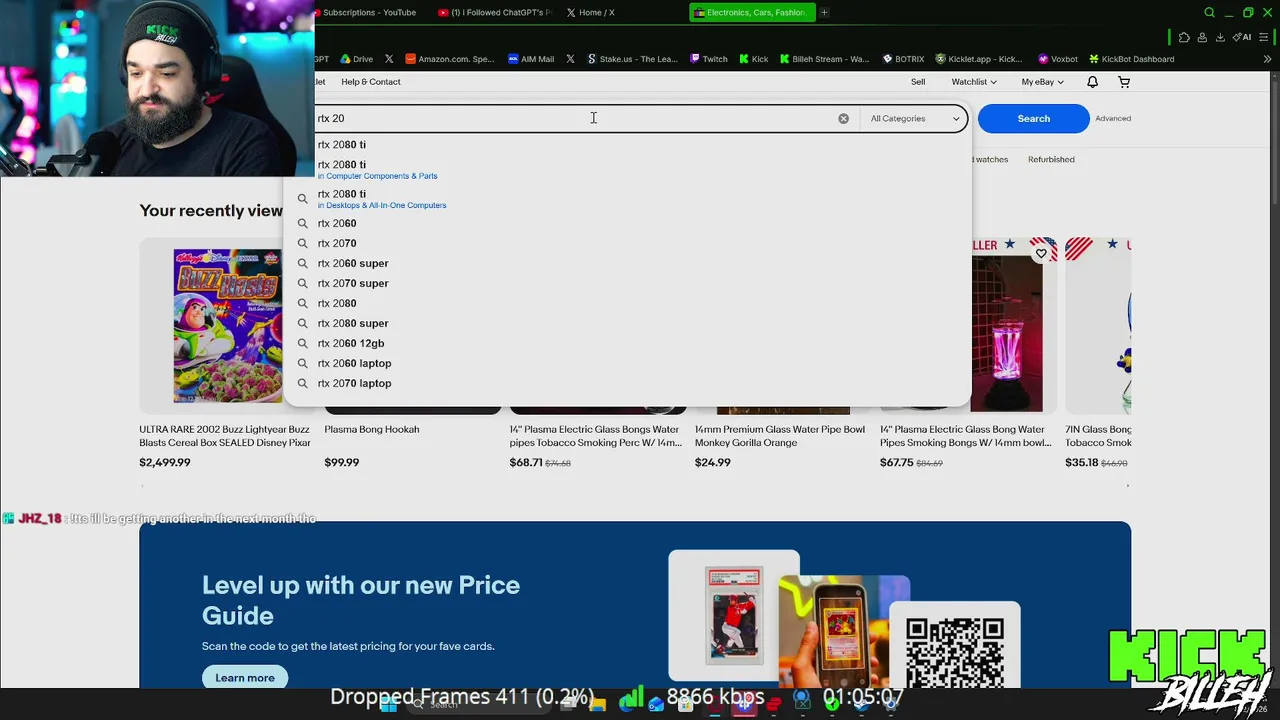Open eBay notifications bell
The image size is (1280, 720).
tap(1092, 82)
